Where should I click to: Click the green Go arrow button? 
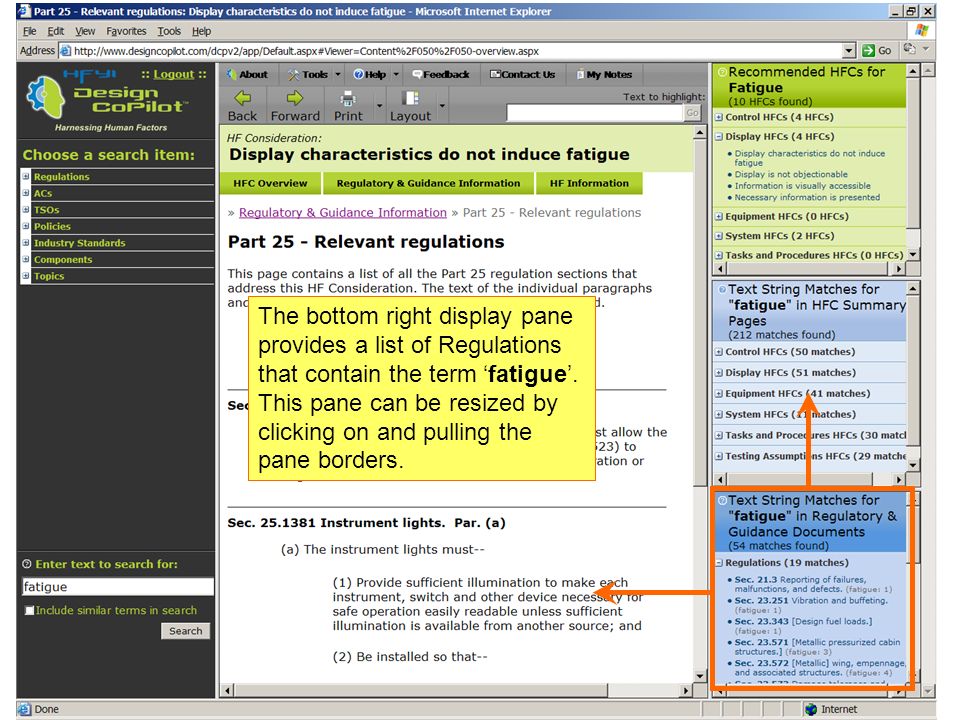[x=868, y=50]
